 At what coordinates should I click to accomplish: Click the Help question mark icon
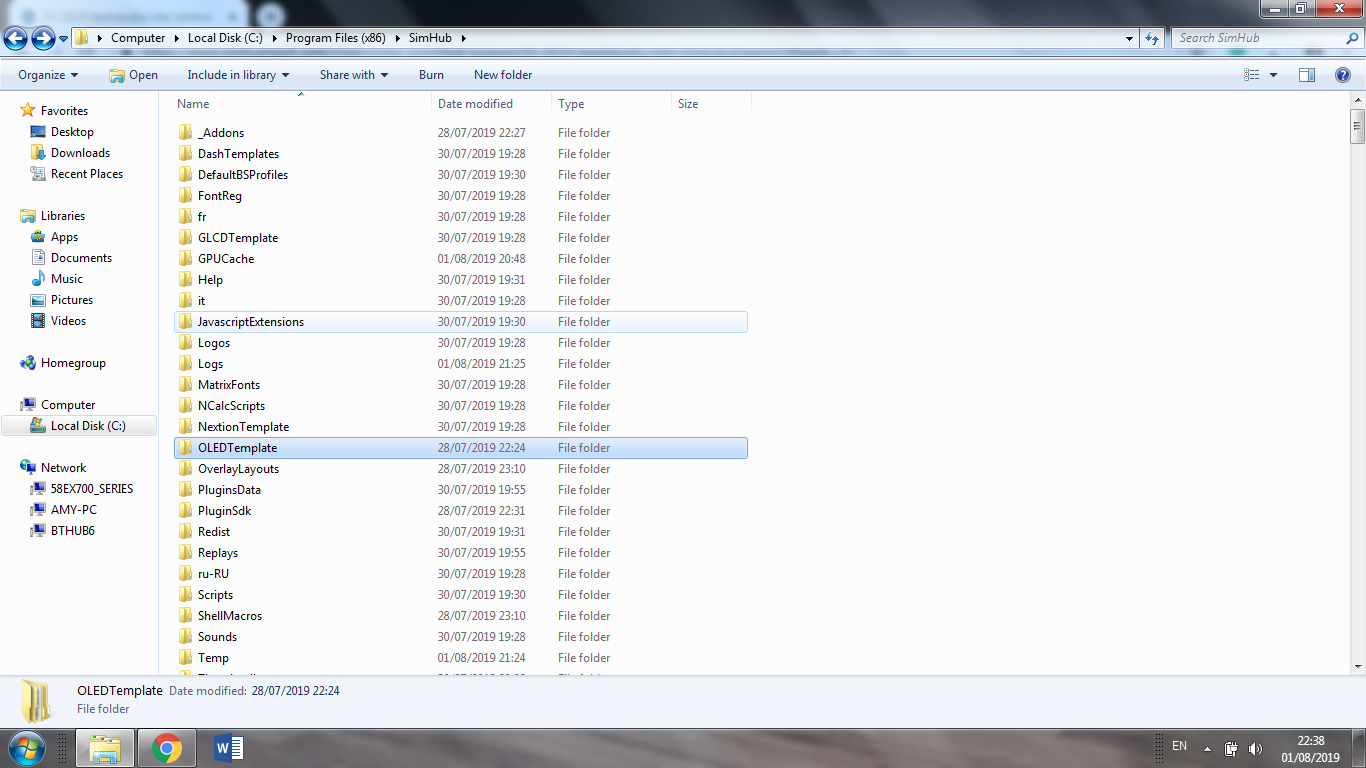(1343, 75)
